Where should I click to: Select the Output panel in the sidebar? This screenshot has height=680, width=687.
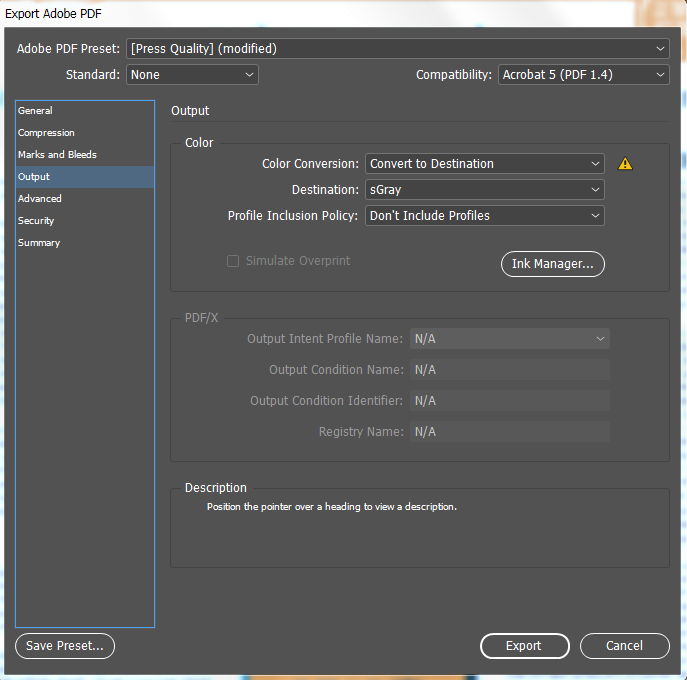pos(85,177)
